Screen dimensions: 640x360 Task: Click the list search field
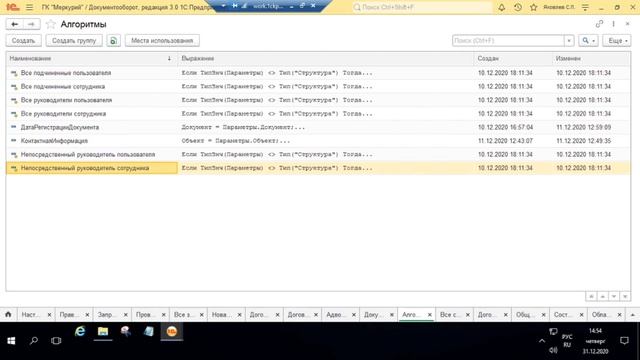[x=508, y=40]
